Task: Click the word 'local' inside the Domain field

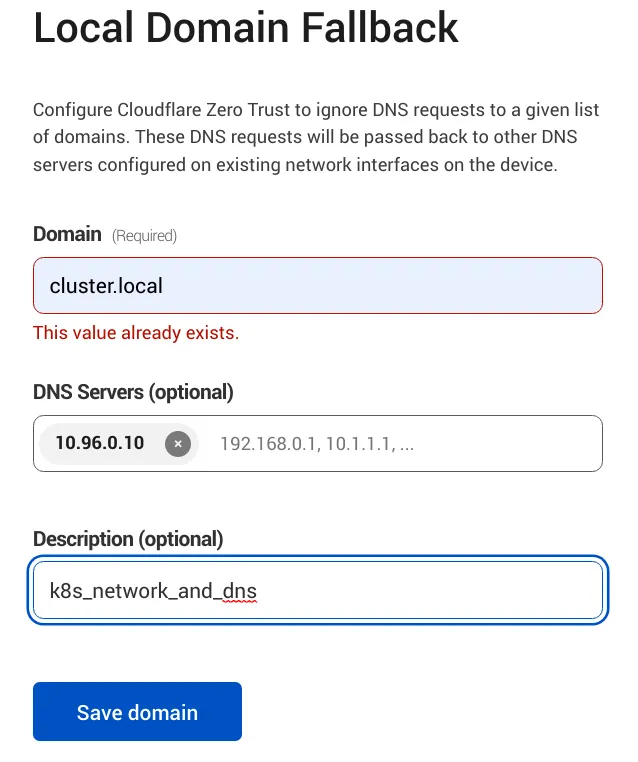Action: point(140,286)
